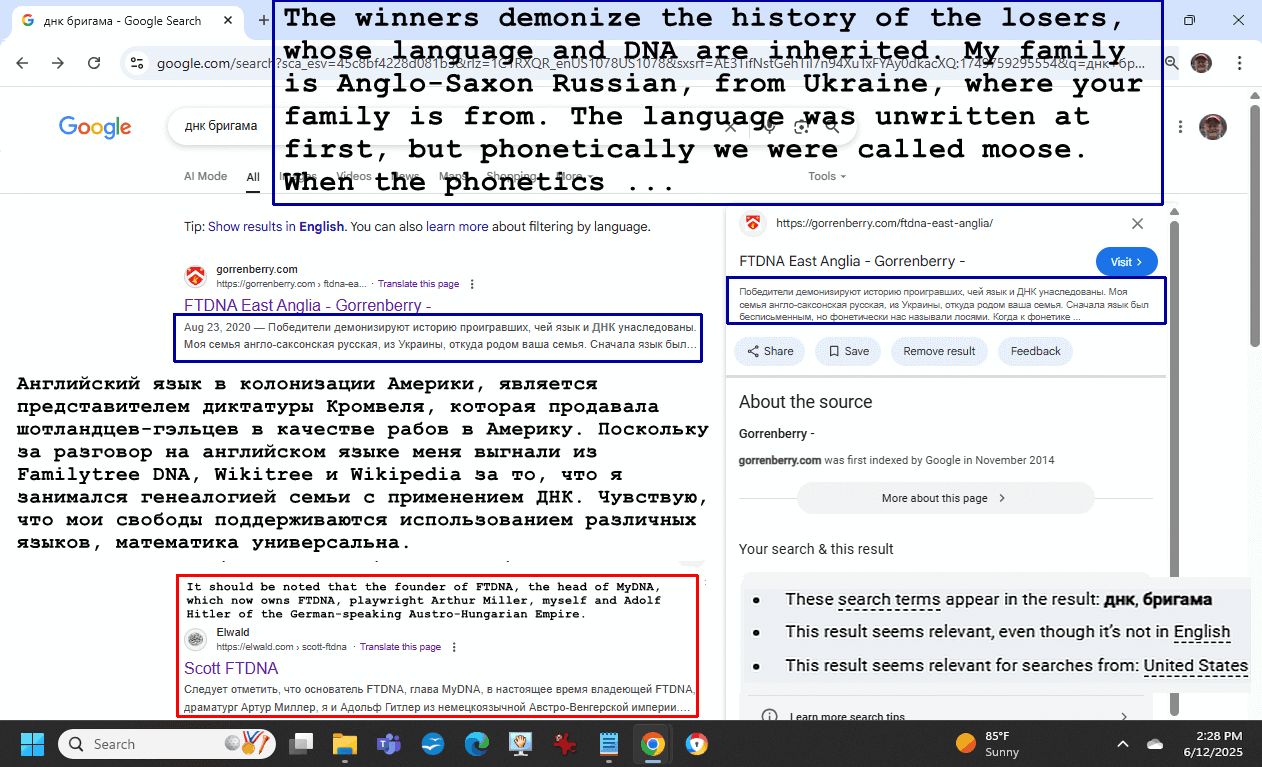
Task: Open Microsoft Teams from the taskbar
Action: coord(388,744)
